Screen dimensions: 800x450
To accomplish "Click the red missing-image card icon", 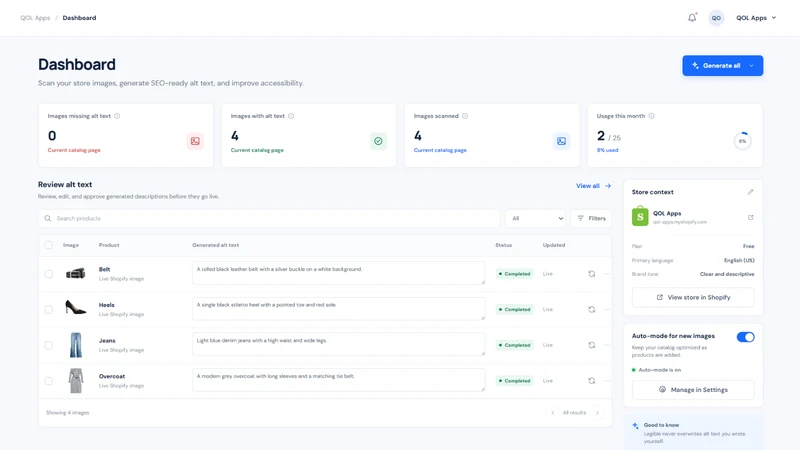I will click(x=195, y=141).
